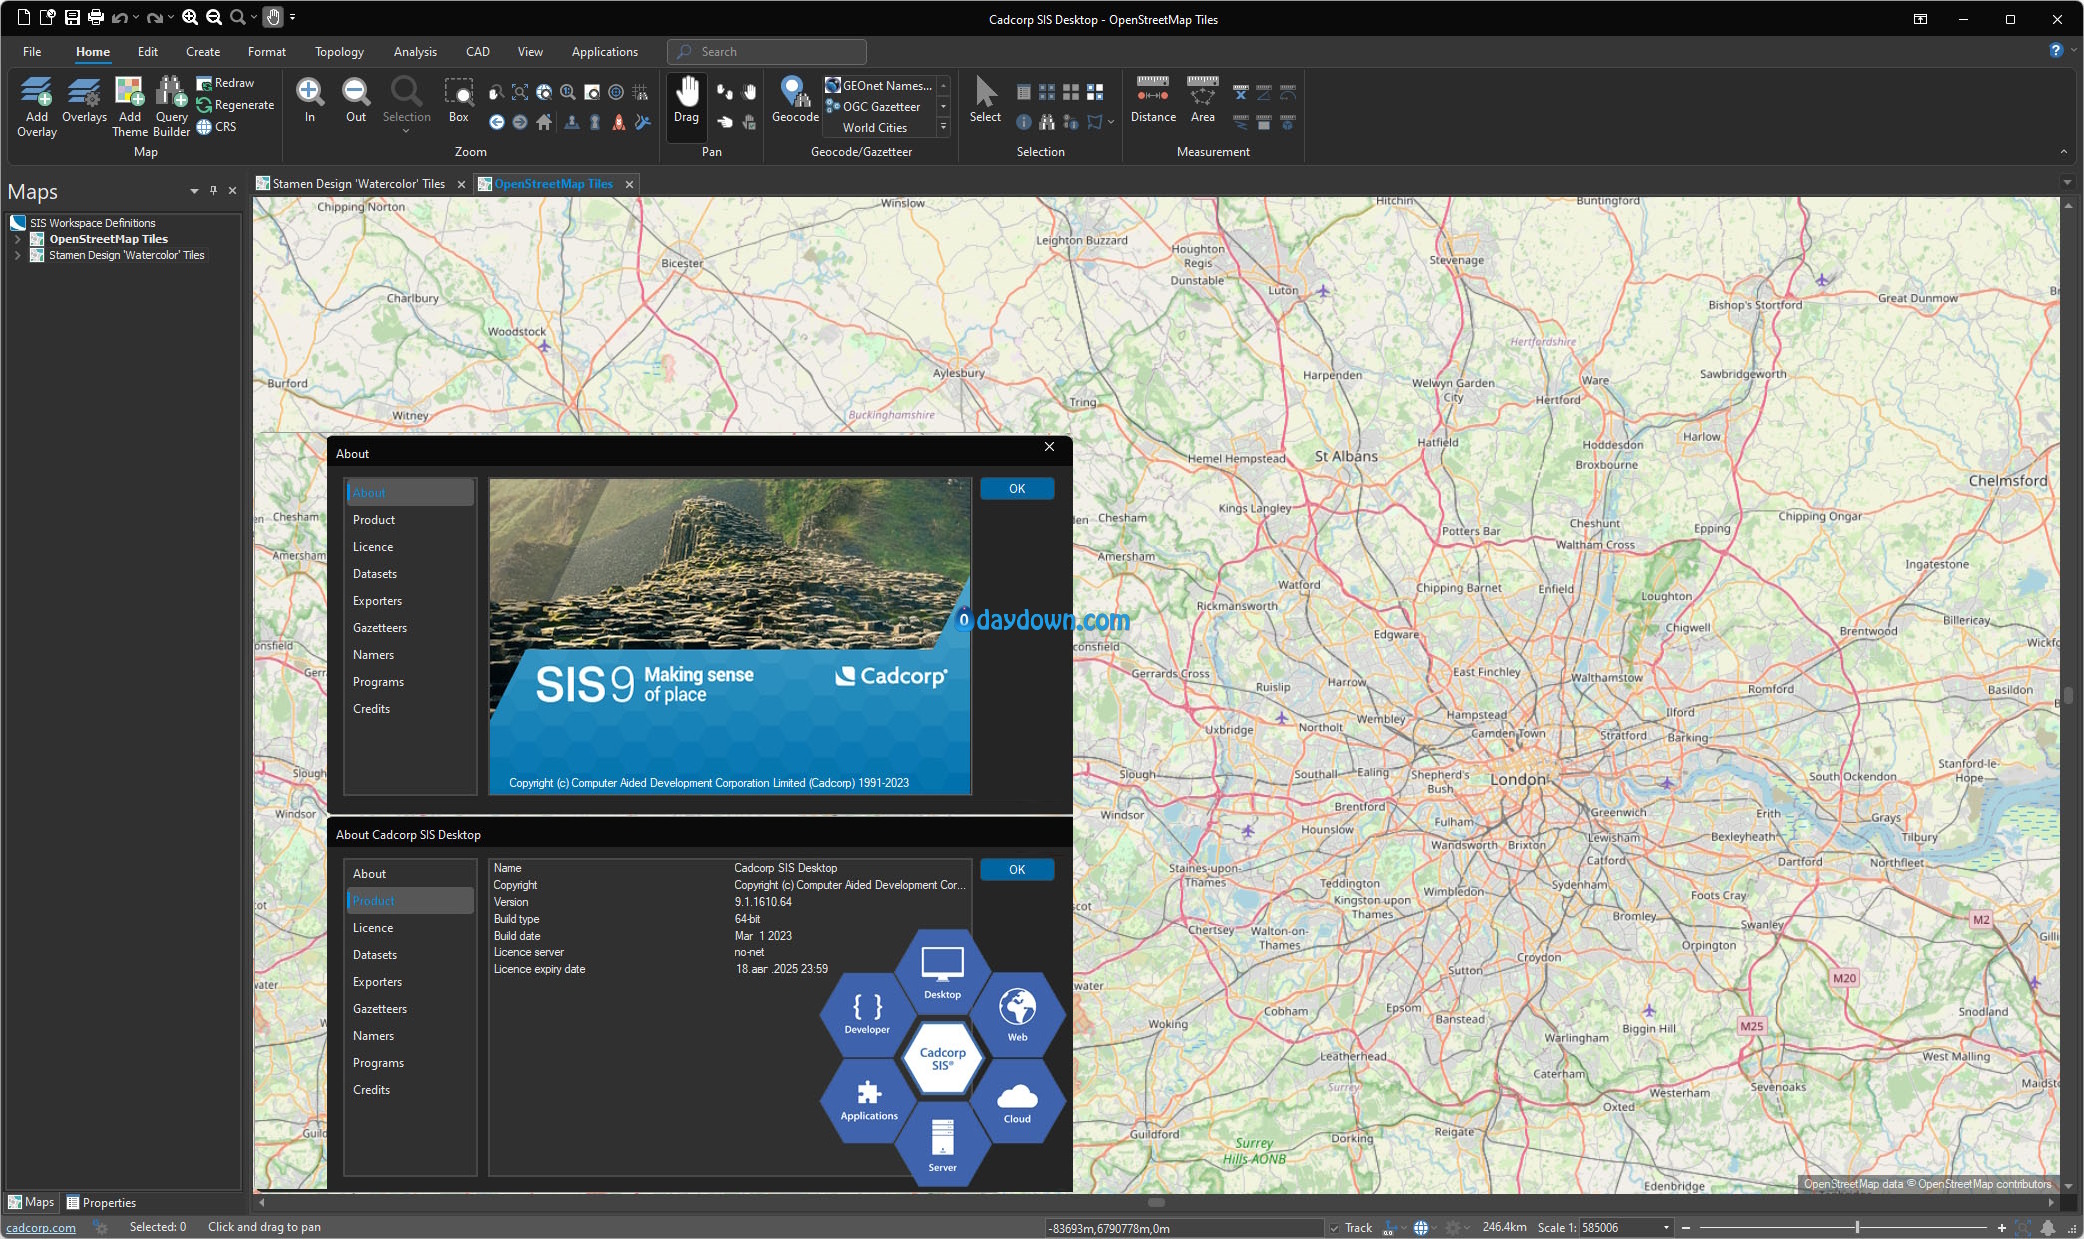Click the zoom extent icon in status bar
Screen dimensions: 2084x1239
pyautogui.click(x=2023, y=1227)
